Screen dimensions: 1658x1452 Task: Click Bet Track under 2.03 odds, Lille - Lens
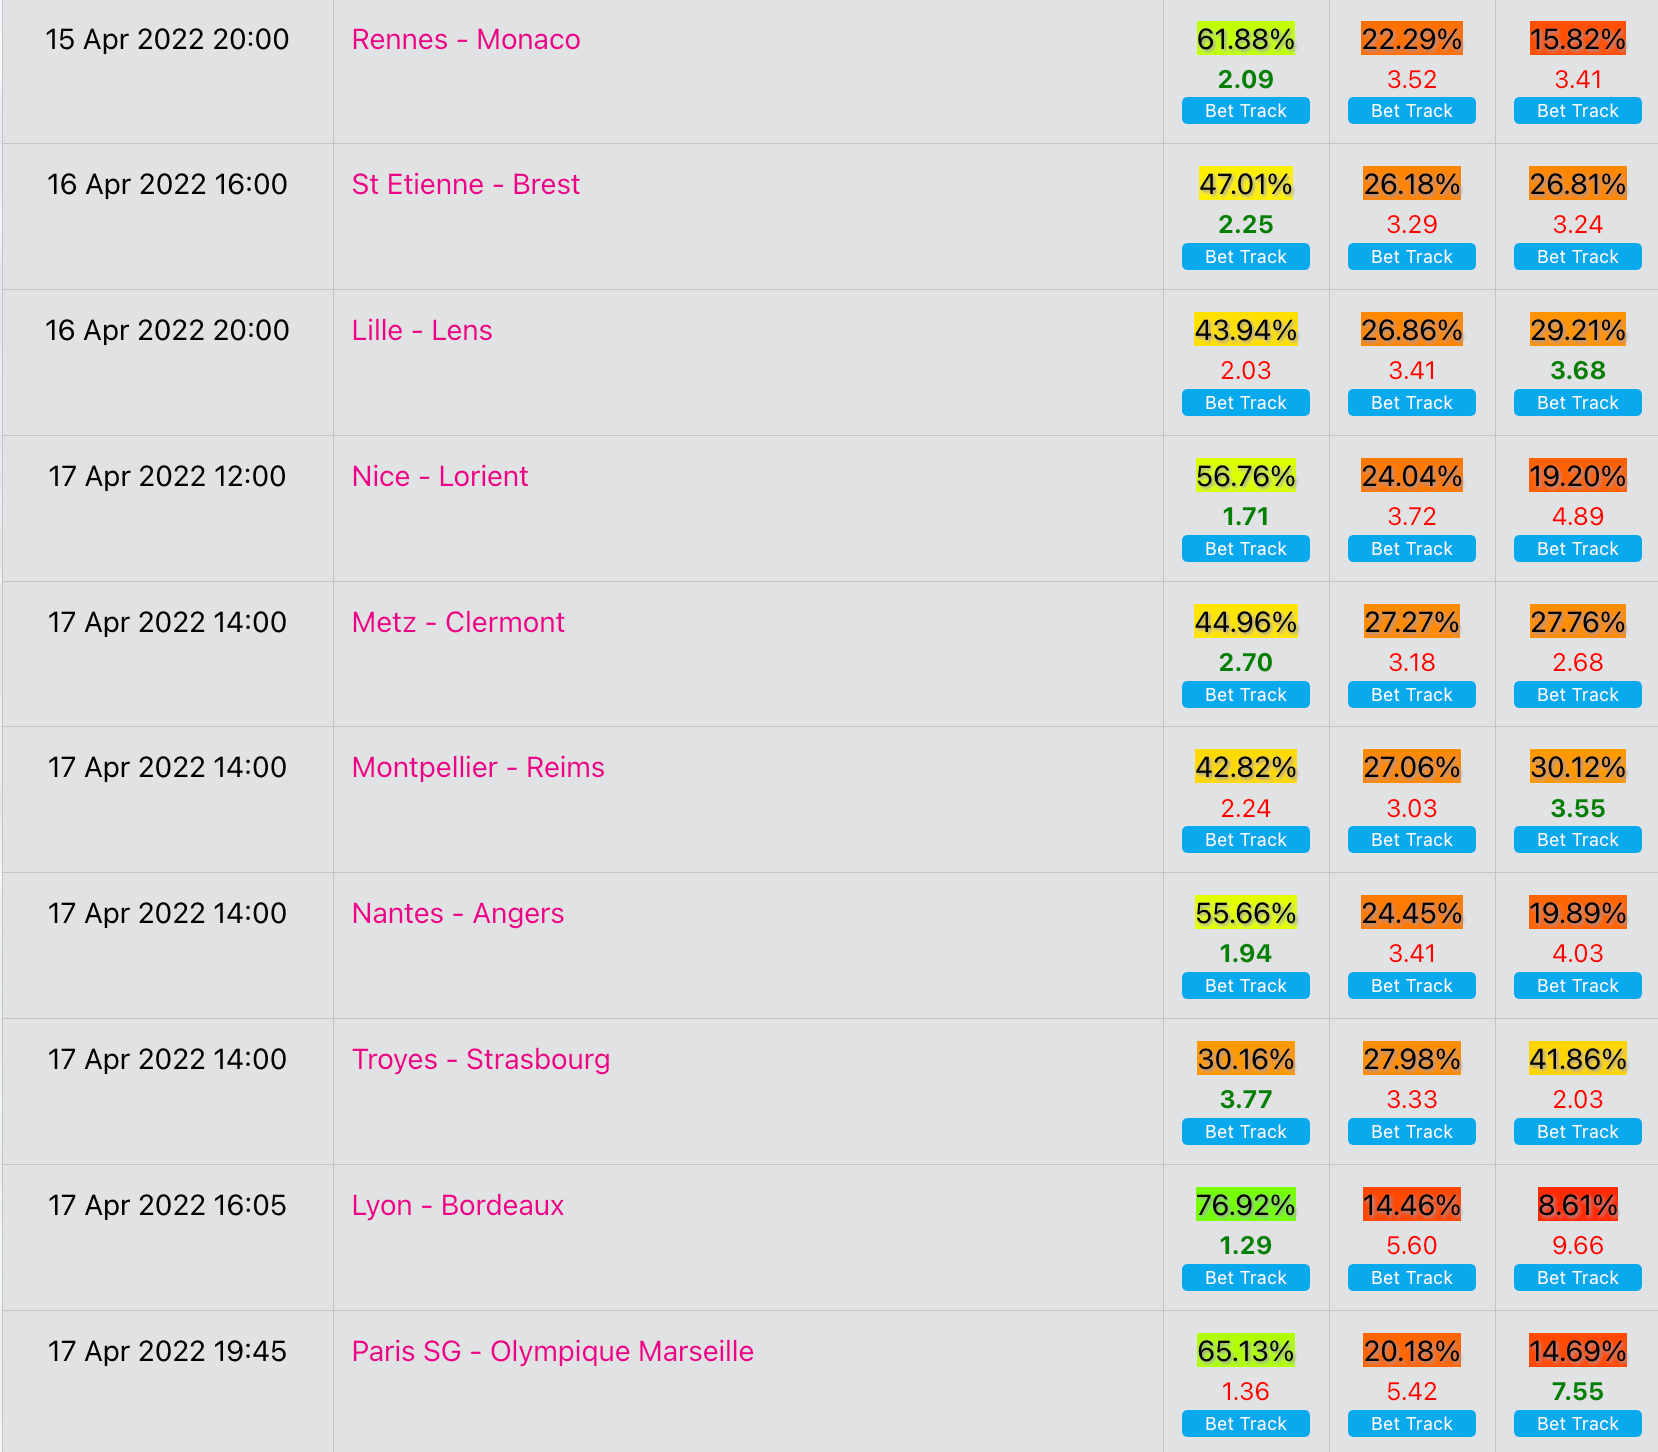[1246, 403]
